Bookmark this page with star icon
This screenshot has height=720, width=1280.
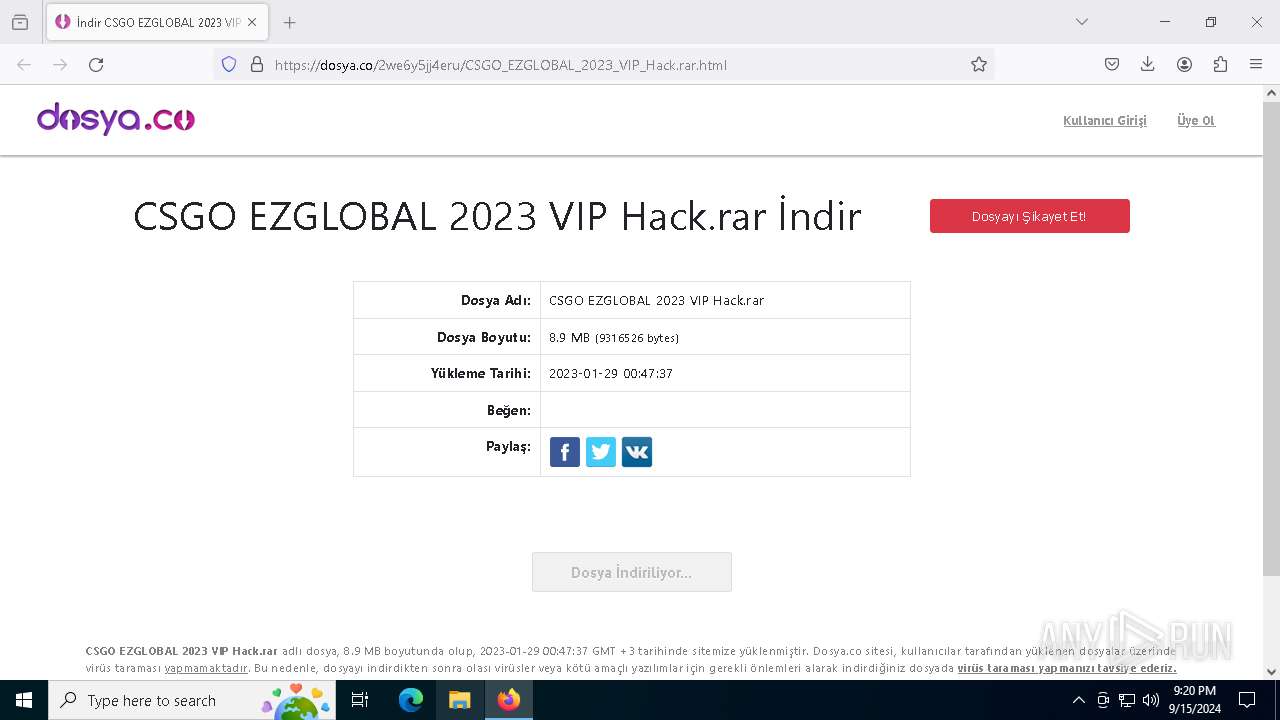(x=979, y=64)
